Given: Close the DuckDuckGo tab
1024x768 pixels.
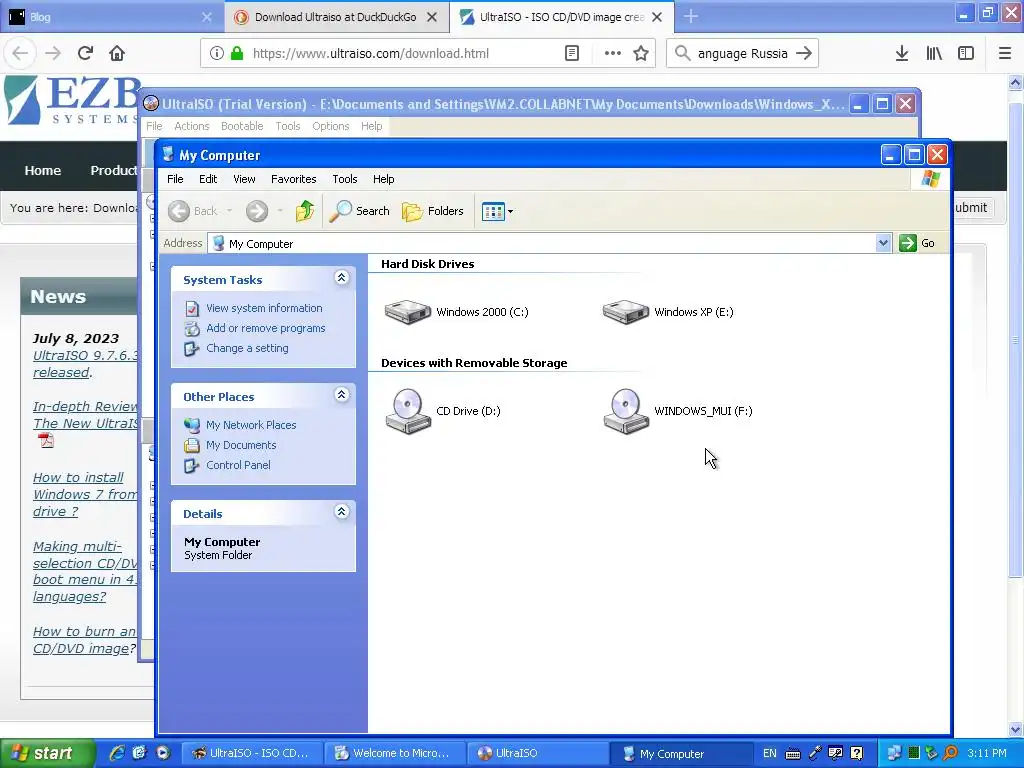Looking at the screenshot, I should 432,17.
